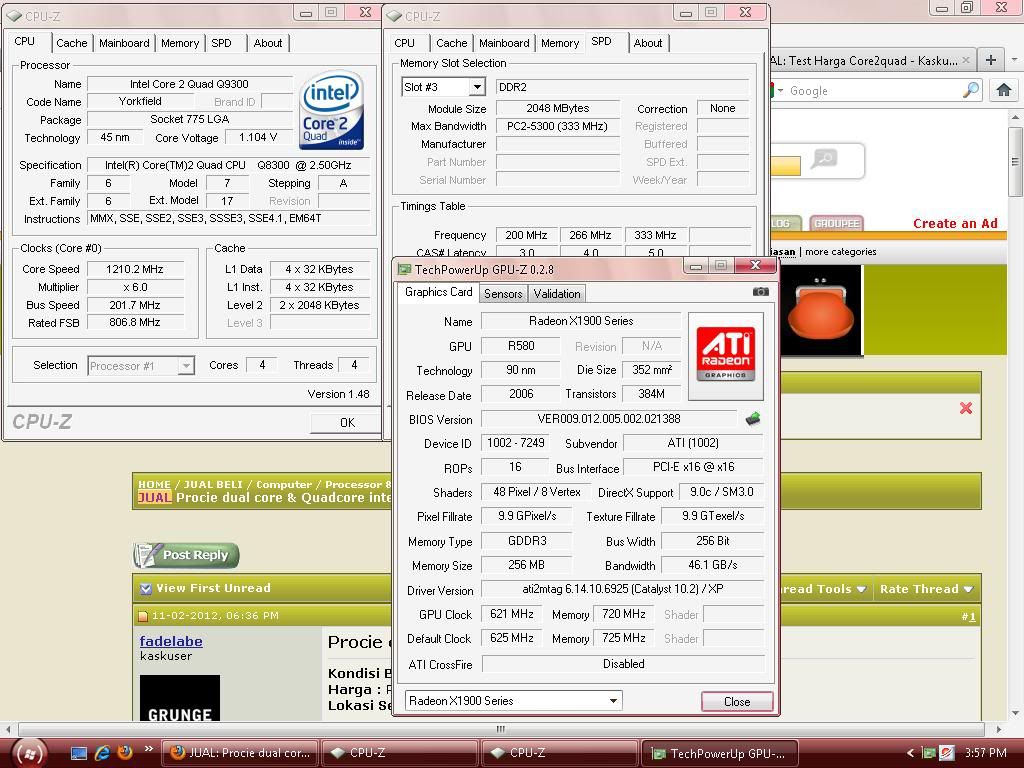Click the GRUNGE avatar thumbnail

(x=180, y=698)
